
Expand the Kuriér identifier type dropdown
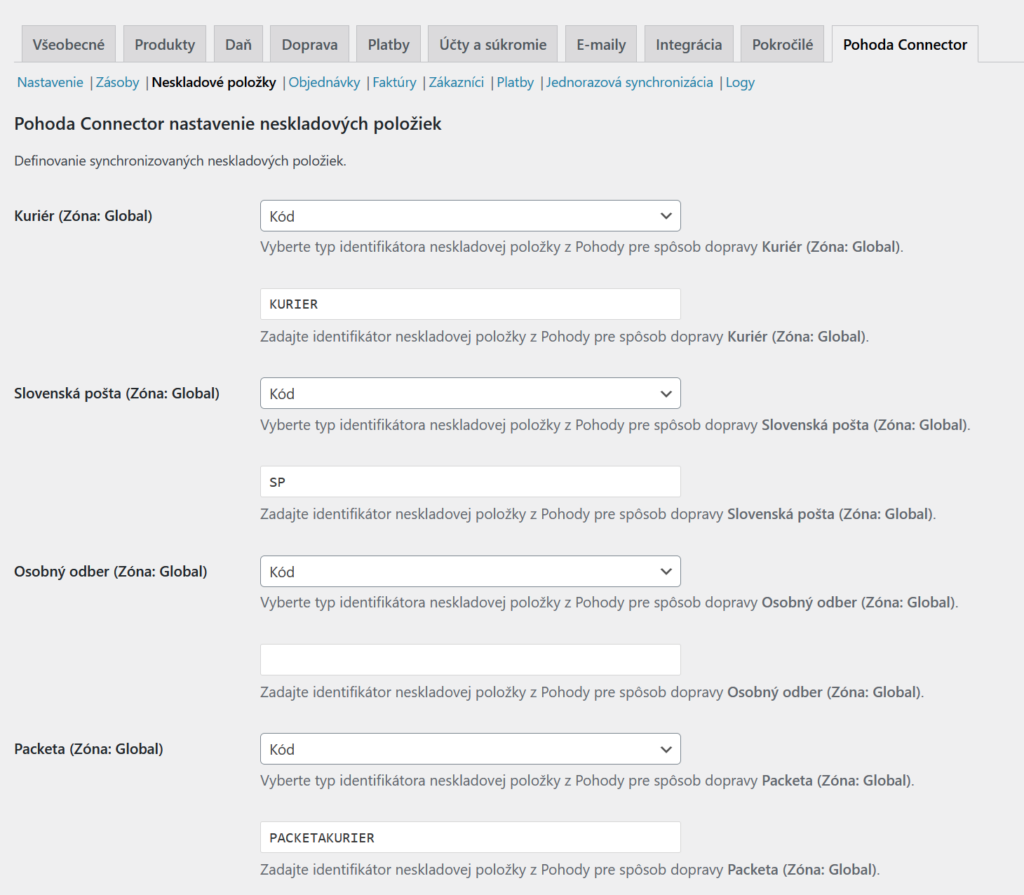(470, 216)
